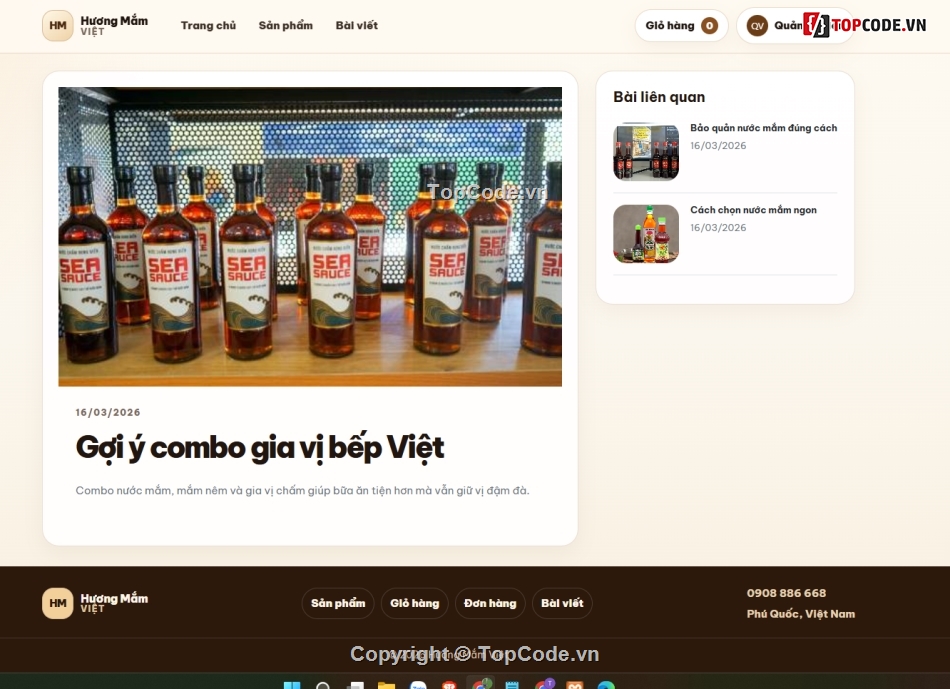Click the footer Sản phẩm pill button
This screenshot has height=689, width=950.
click(338, 603)
